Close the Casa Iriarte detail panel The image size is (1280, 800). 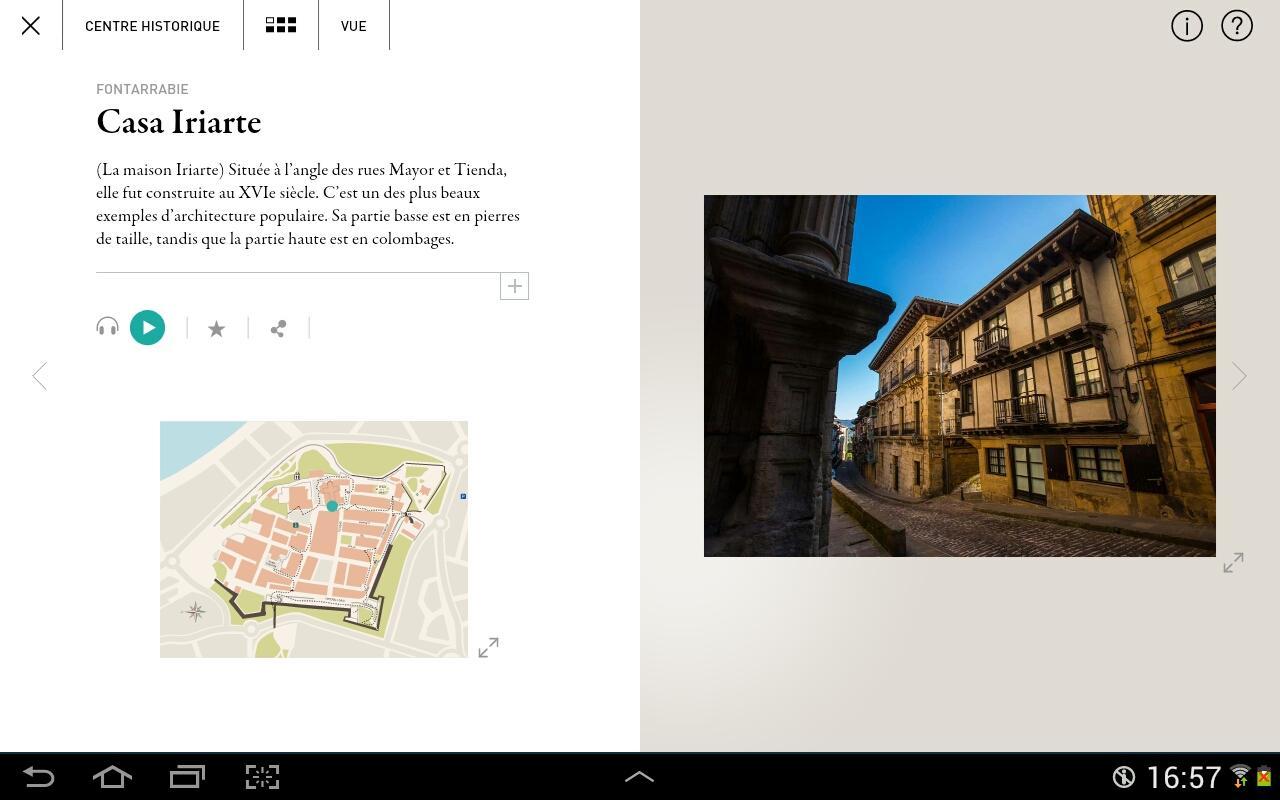click(x=31, y=26)
